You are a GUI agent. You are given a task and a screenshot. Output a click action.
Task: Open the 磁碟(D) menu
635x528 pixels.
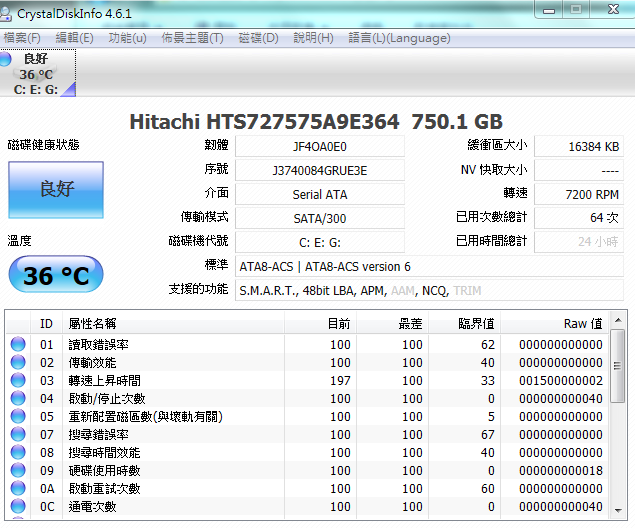point(258,38)
